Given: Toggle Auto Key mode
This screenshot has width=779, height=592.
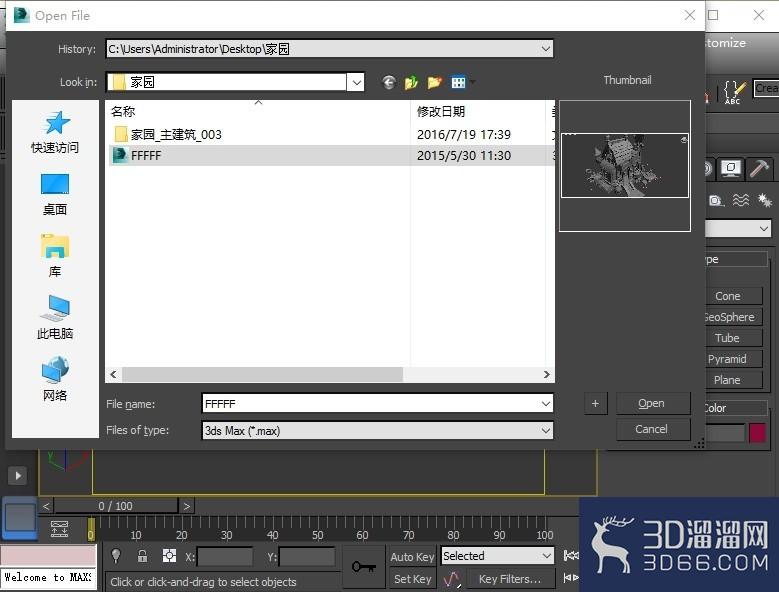Looking at the screenshot, I should click(412, 557).
